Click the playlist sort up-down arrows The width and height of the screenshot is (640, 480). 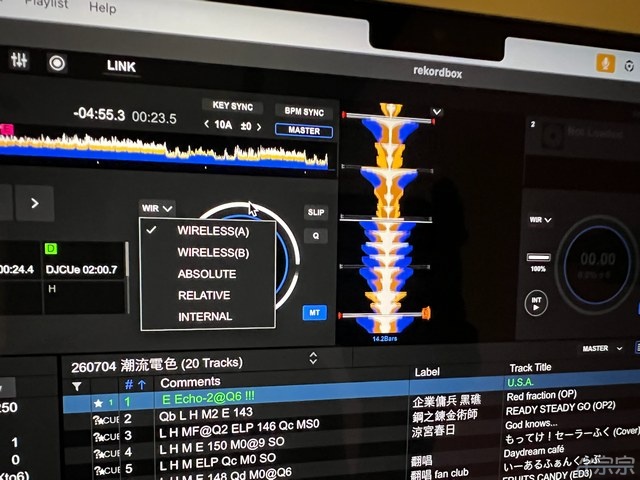313,358
